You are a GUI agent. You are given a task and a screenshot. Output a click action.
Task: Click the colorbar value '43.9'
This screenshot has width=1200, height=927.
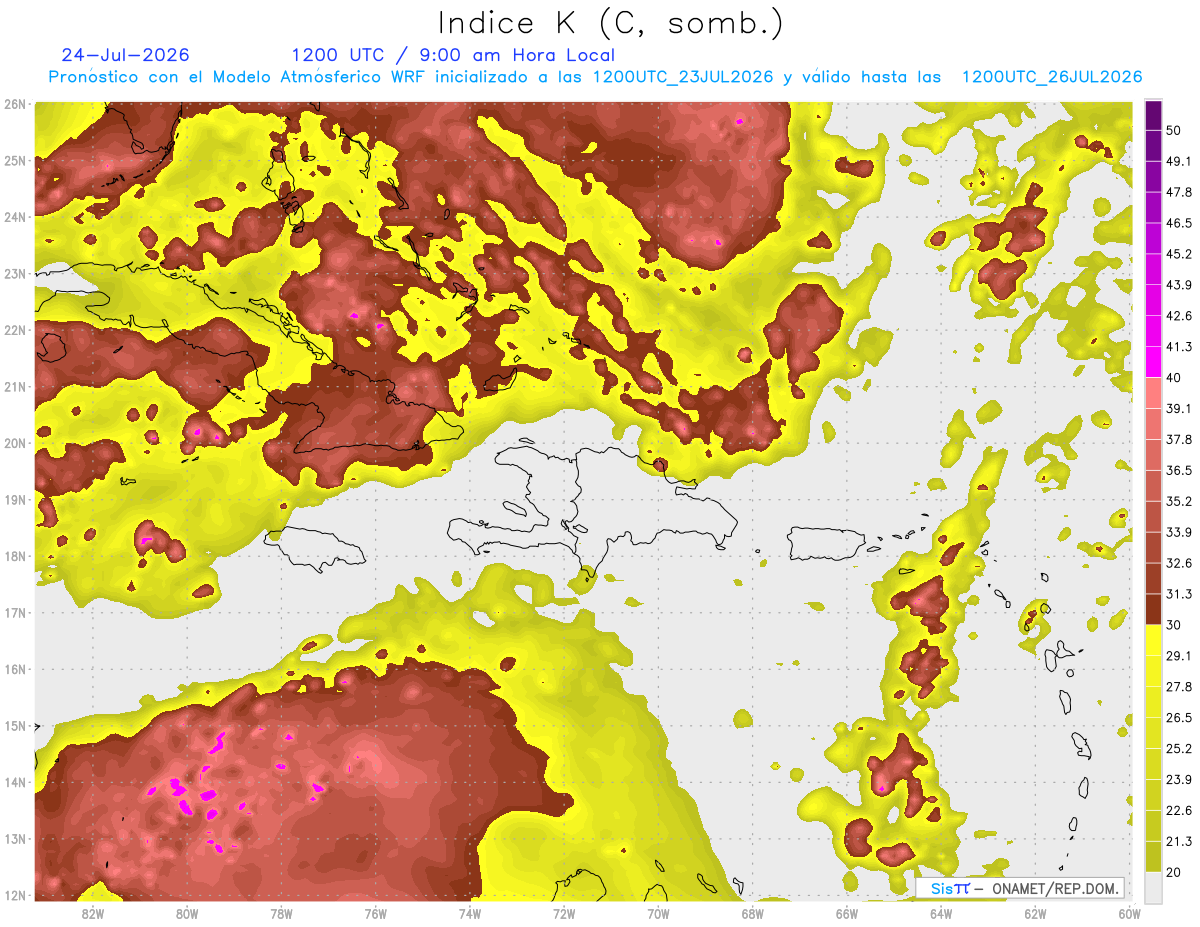click(1179, 285)
